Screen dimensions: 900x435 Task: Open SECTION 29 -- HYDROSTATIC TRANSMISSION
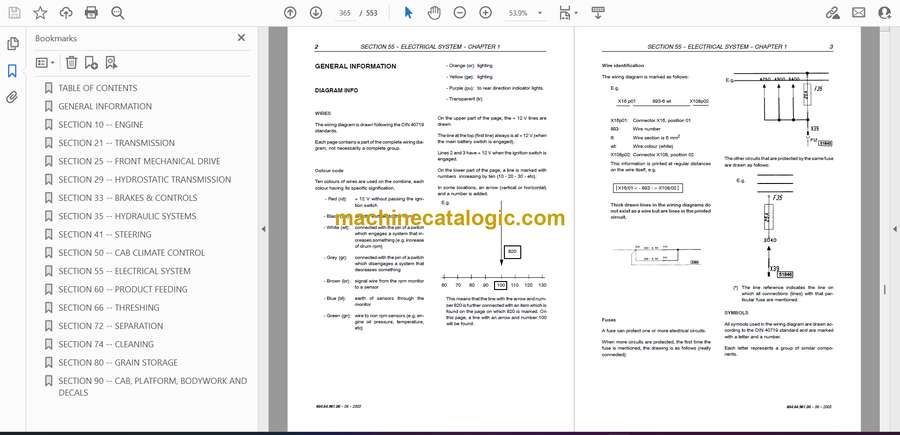tap(145, 180)
